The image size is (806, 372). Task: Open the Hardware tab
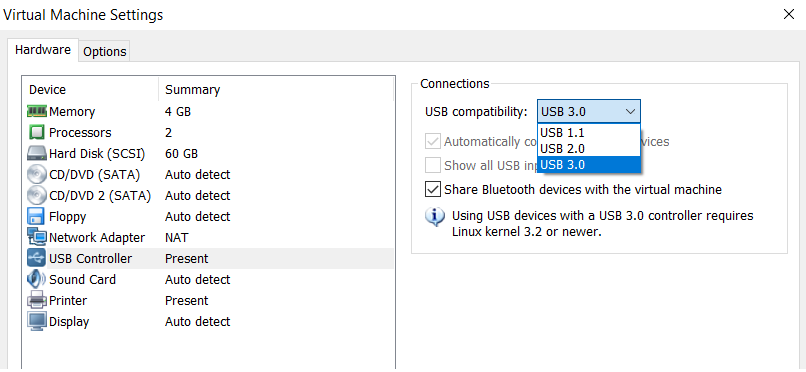(43, 50)
